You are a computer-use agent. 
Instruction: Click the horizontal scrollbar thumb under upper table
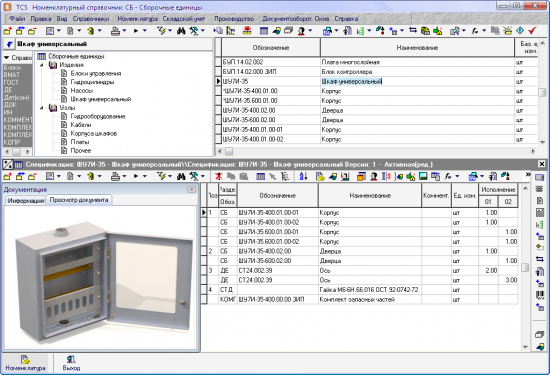click(x=229, y=151)
